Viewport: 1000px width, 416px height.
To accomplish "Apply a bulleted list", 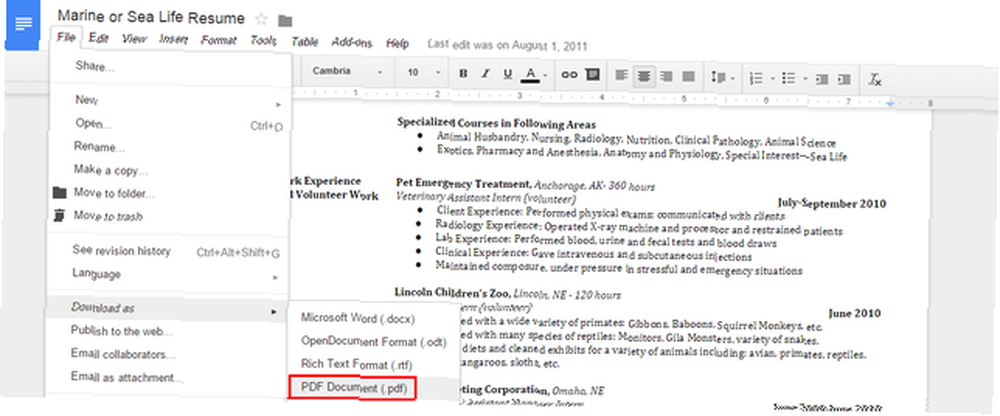I will point(789,78).
